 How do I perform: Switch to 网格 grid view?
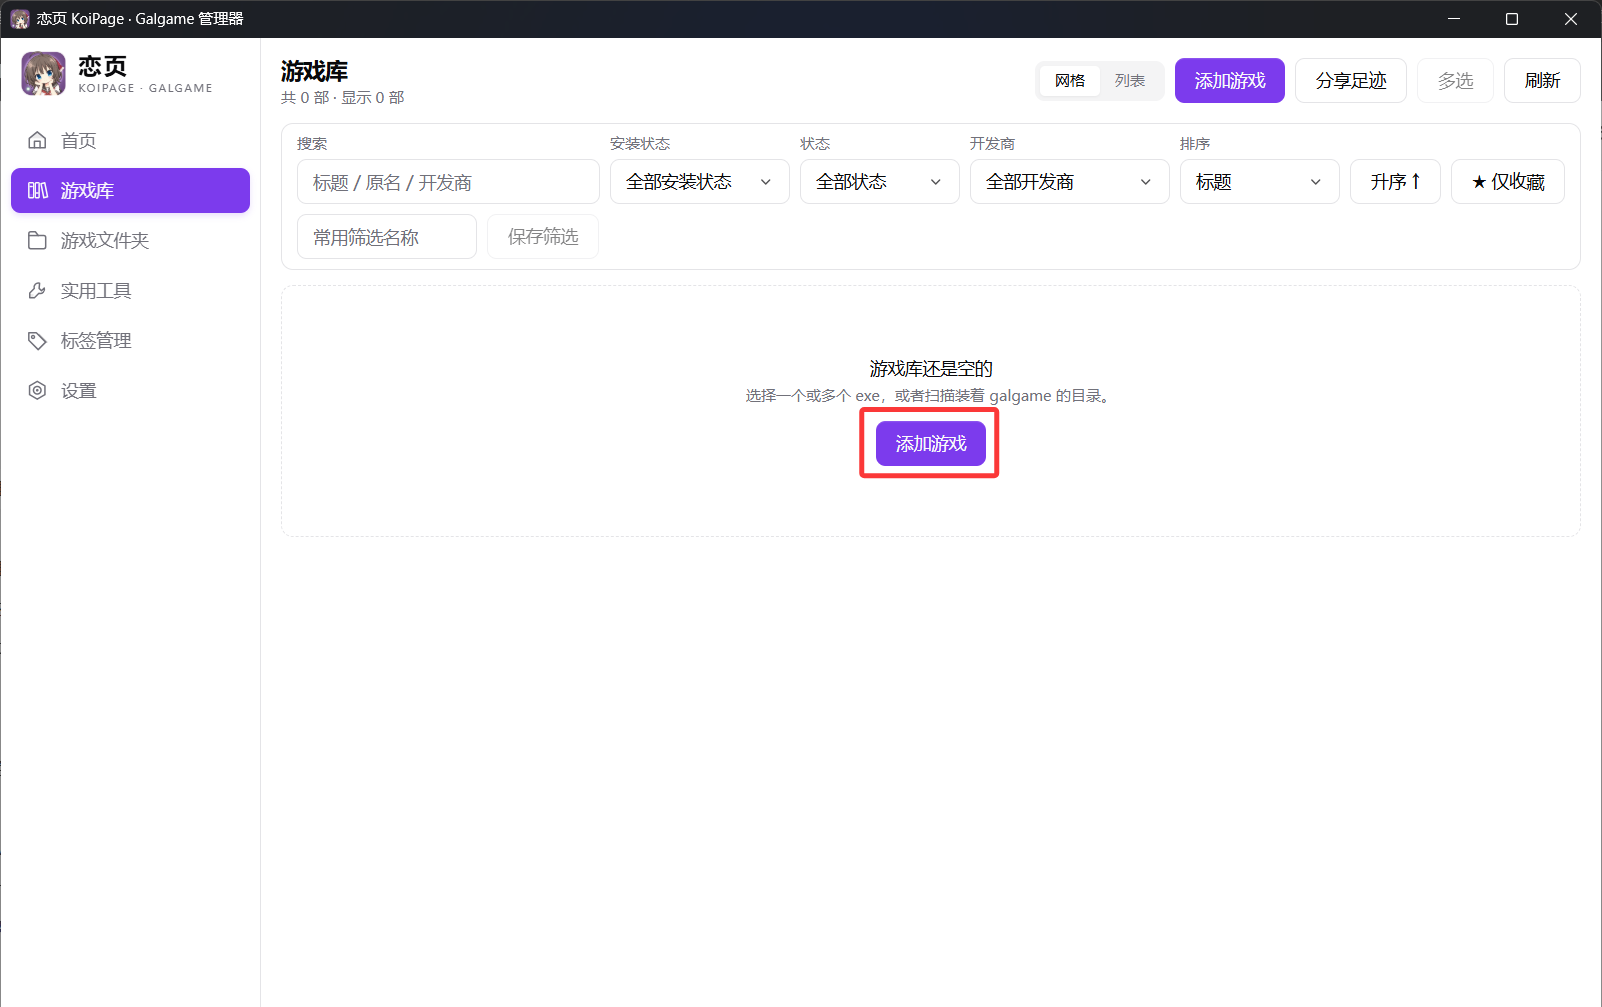pos(1070,81)
